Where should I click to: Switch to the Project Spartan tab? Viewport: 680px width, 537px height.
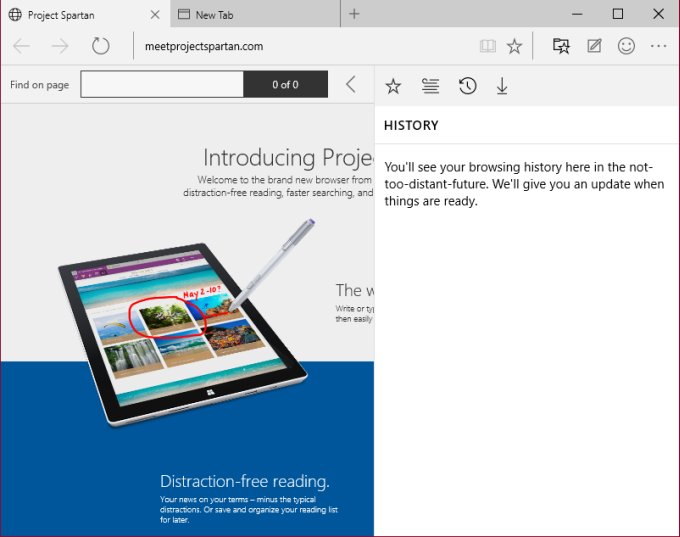pyautogui.click(x=85, y=14)
